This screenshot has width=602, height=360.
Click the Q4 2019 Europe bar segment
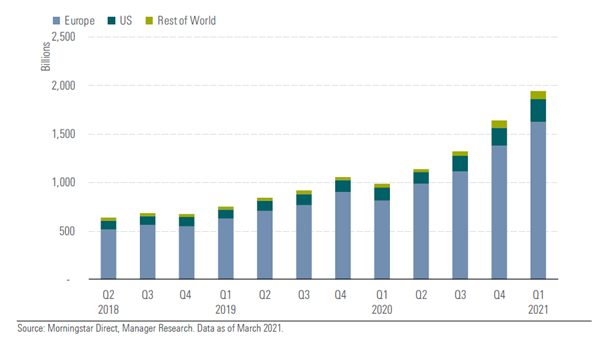click(x=343, y=235)
